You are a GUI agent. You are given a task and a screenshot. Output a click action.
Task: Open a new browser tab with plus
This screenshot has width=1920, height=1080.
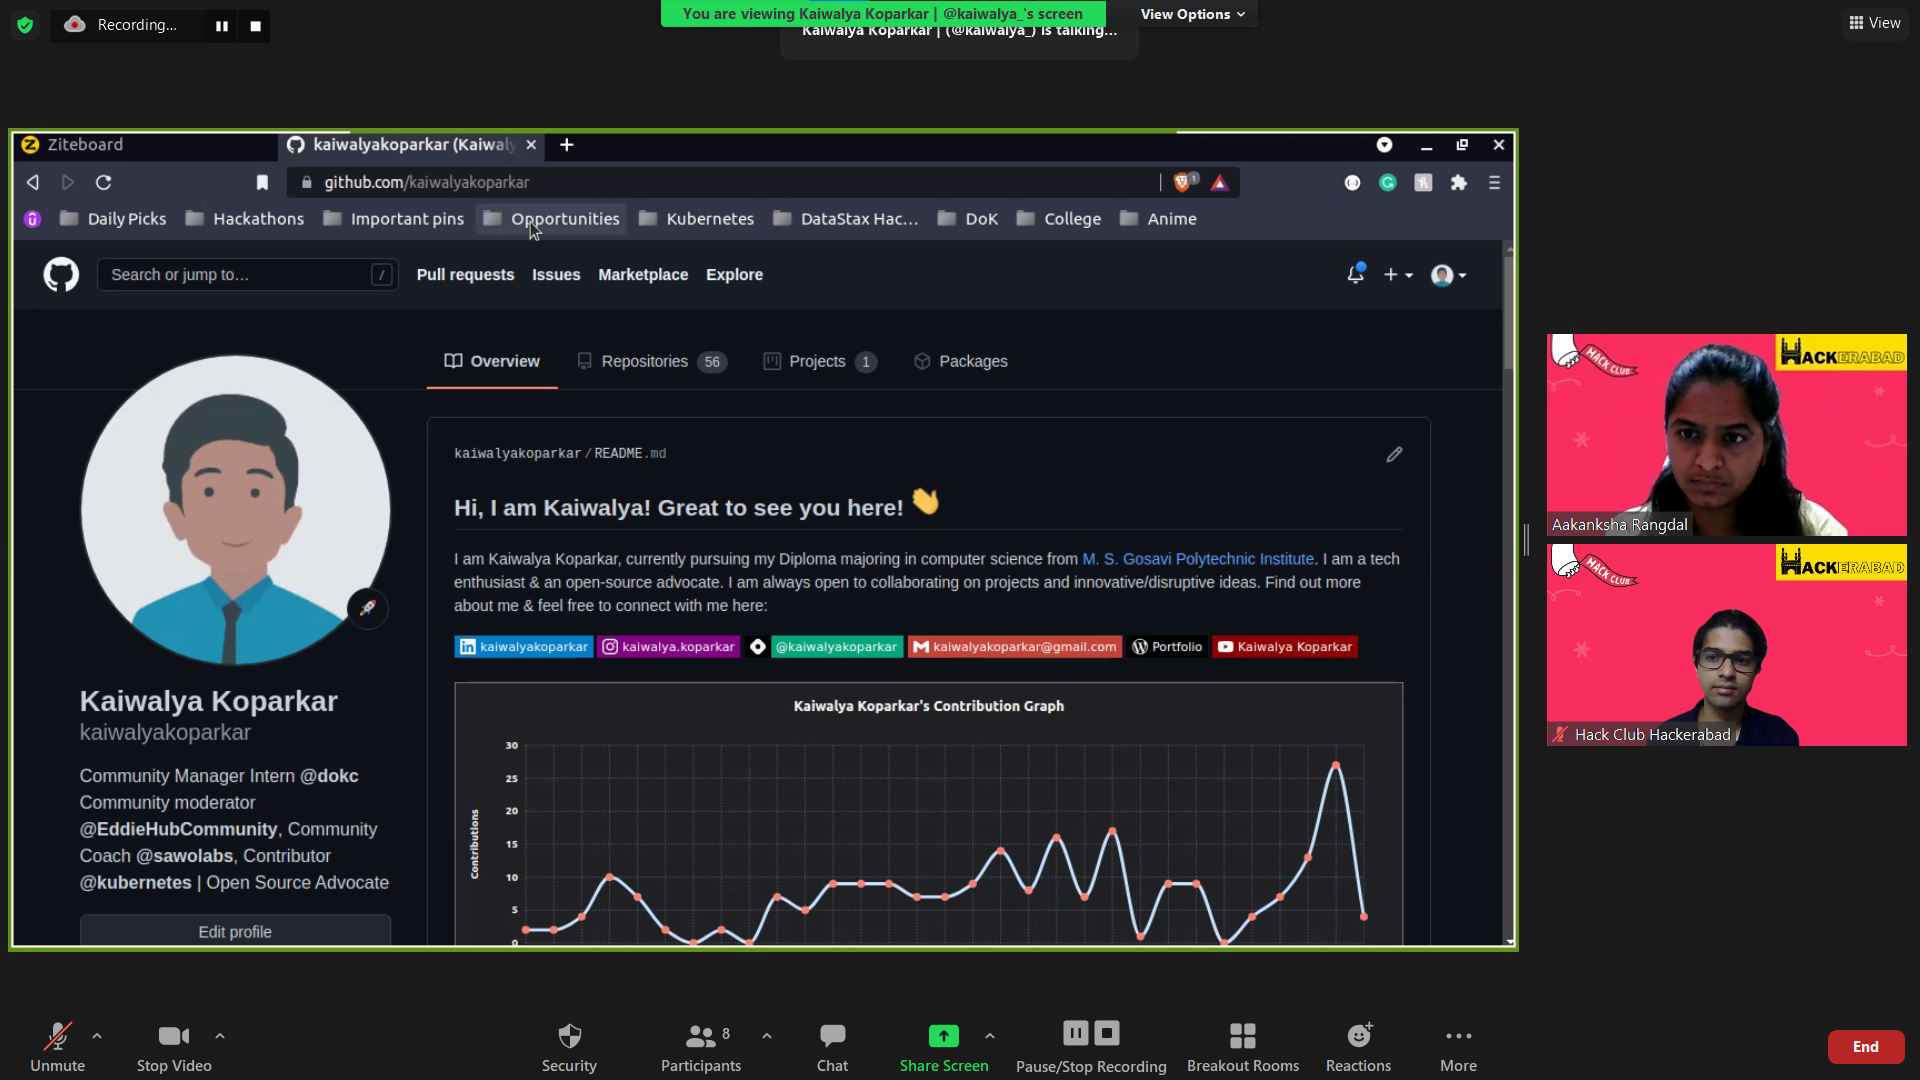pyautogui.click(x=567, y=145)
